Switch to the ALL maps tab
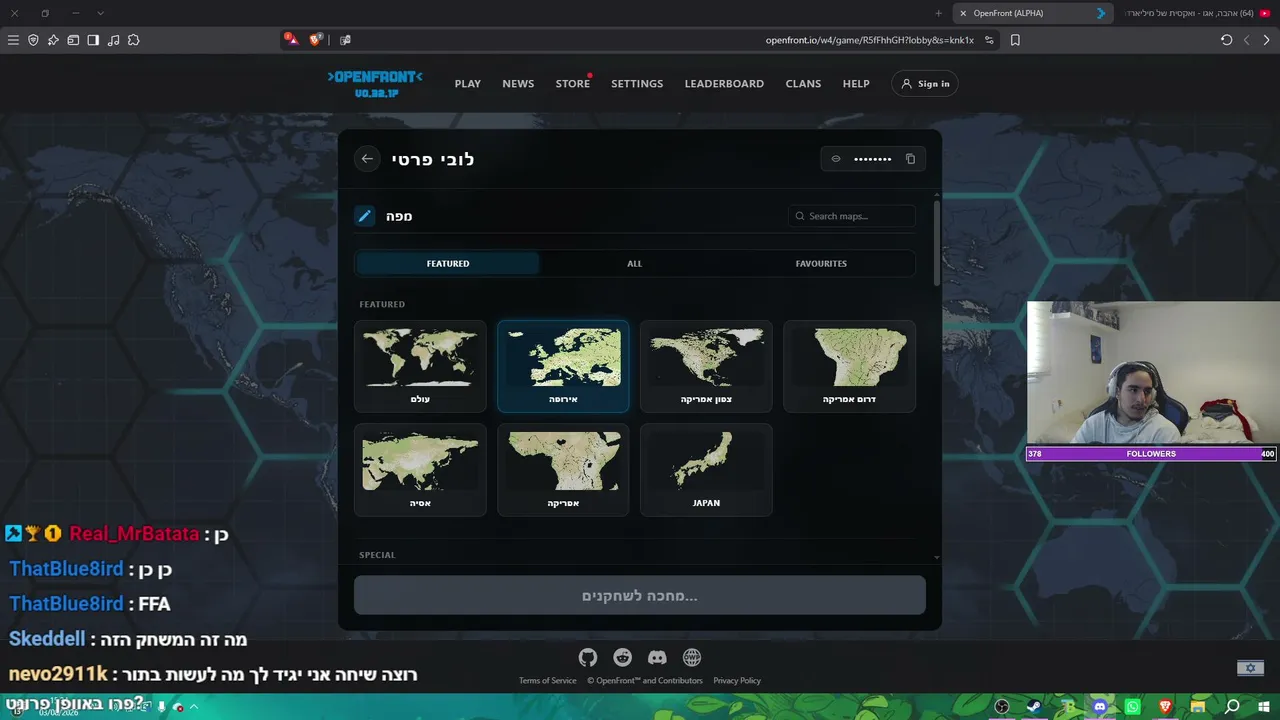Viewport: 1280px width, 720px height. 634,264
